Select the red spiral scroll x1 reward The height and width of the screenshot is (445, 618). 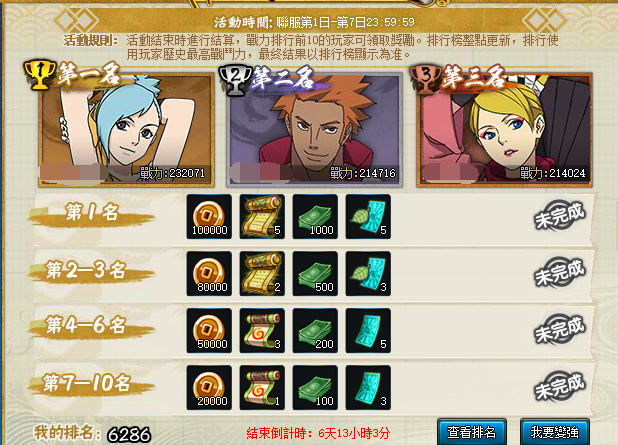262,387
